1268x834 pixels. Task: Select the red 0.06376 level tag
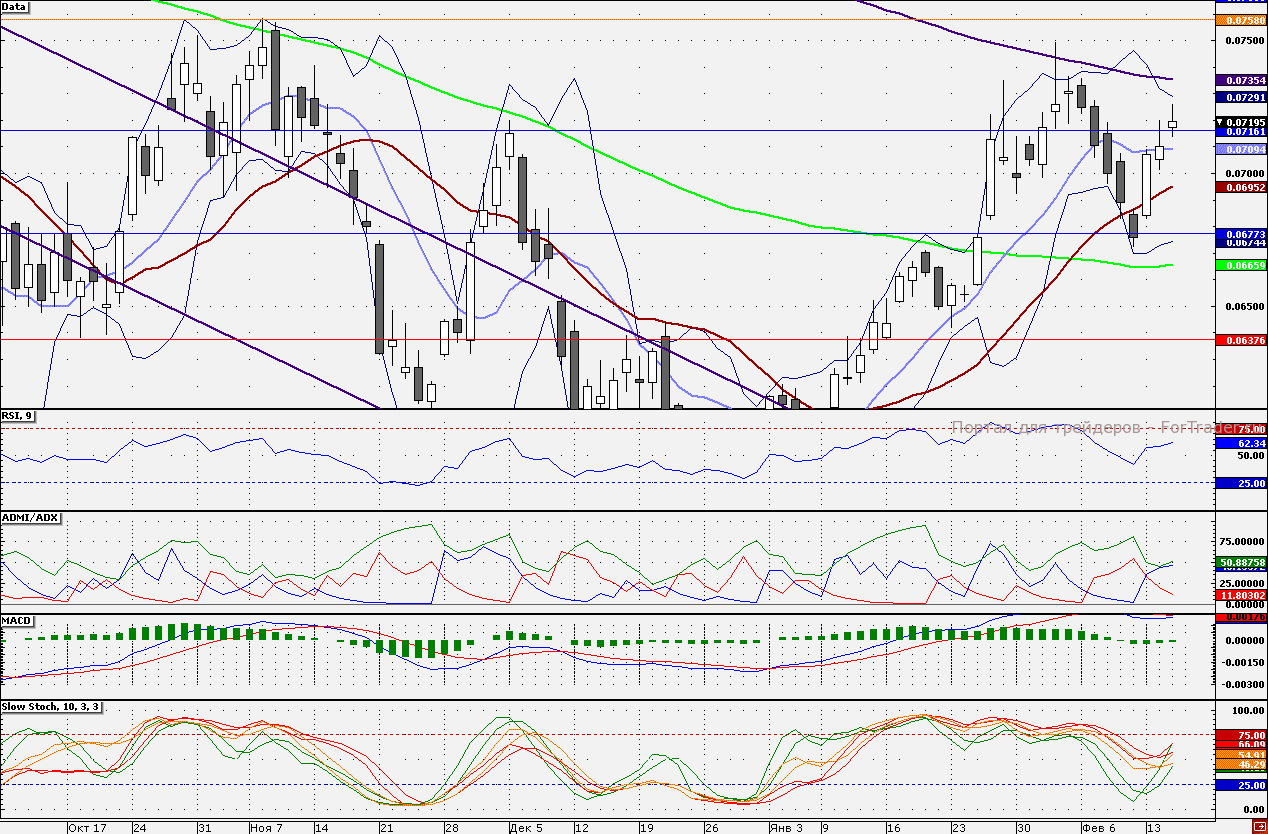point(1240,340)
